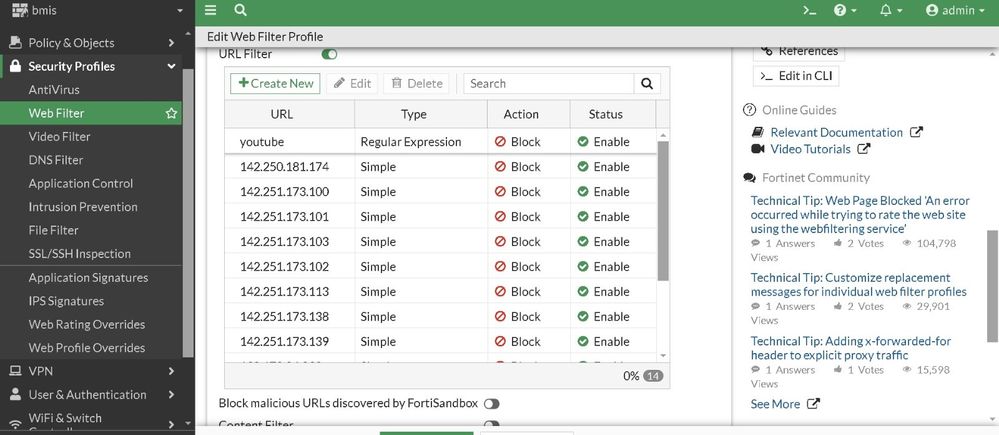Expand the VPN menu section
Screen dimensions: 999x435
[90, 371]
